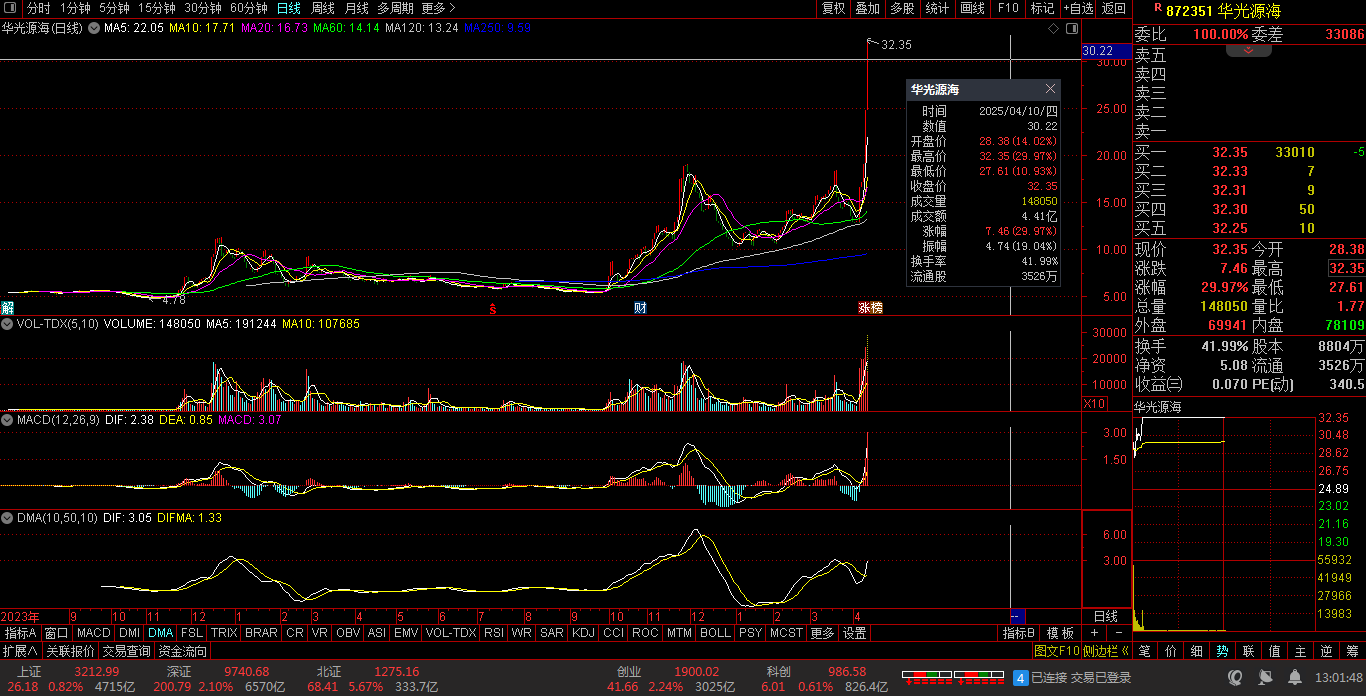Select the 势 tab in sidebar
Viewport: 1366px width, 696px height.
point(1222,651)
